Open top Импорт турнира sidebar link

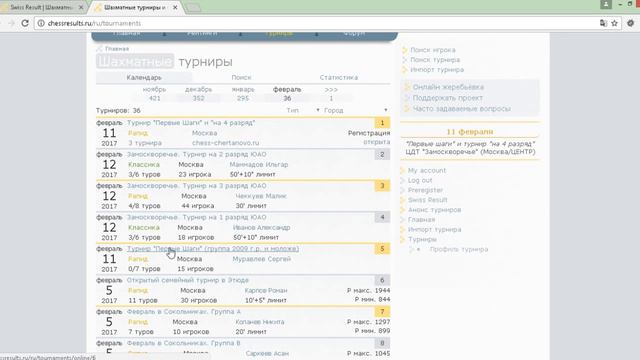[437, 69]
